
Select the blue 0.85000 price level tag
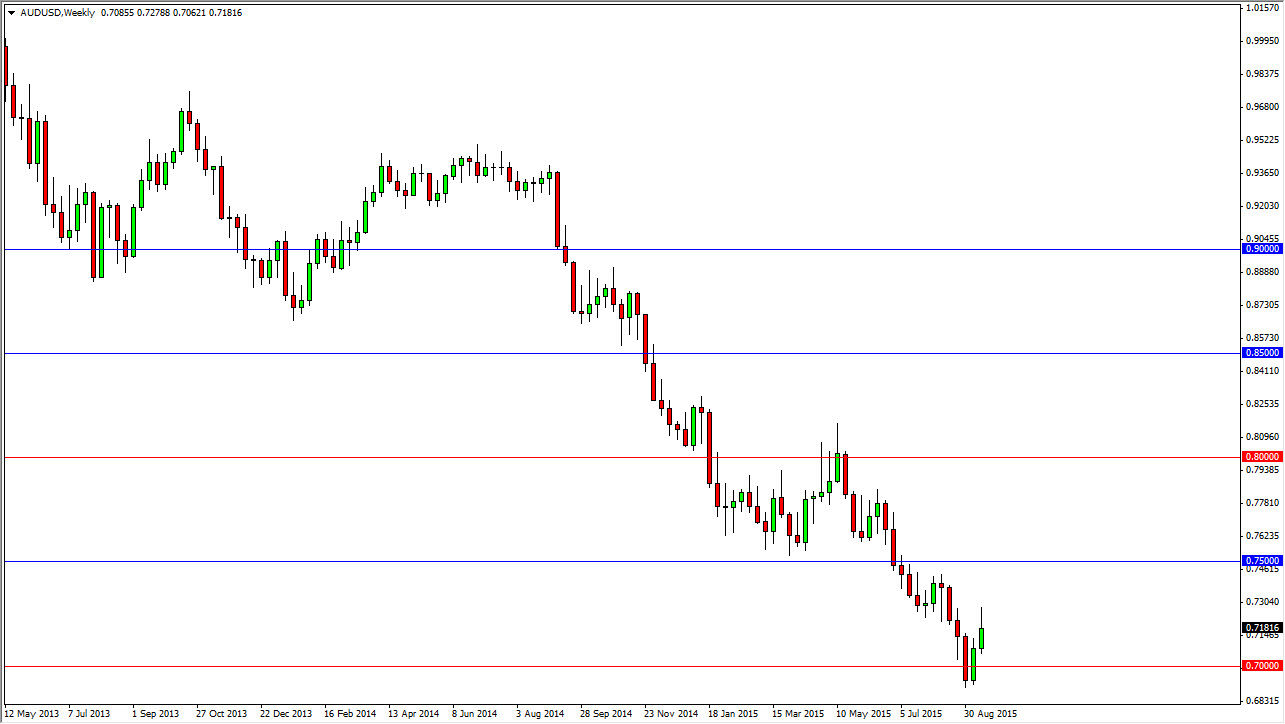(1261, 352)
